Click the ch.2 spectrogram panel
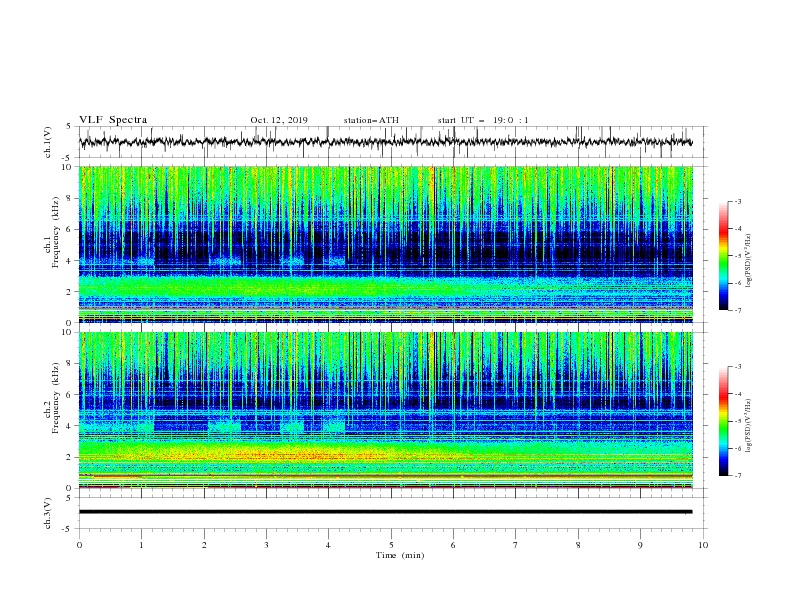Viewport: 792px width, 612px height. tap(386, 410)
